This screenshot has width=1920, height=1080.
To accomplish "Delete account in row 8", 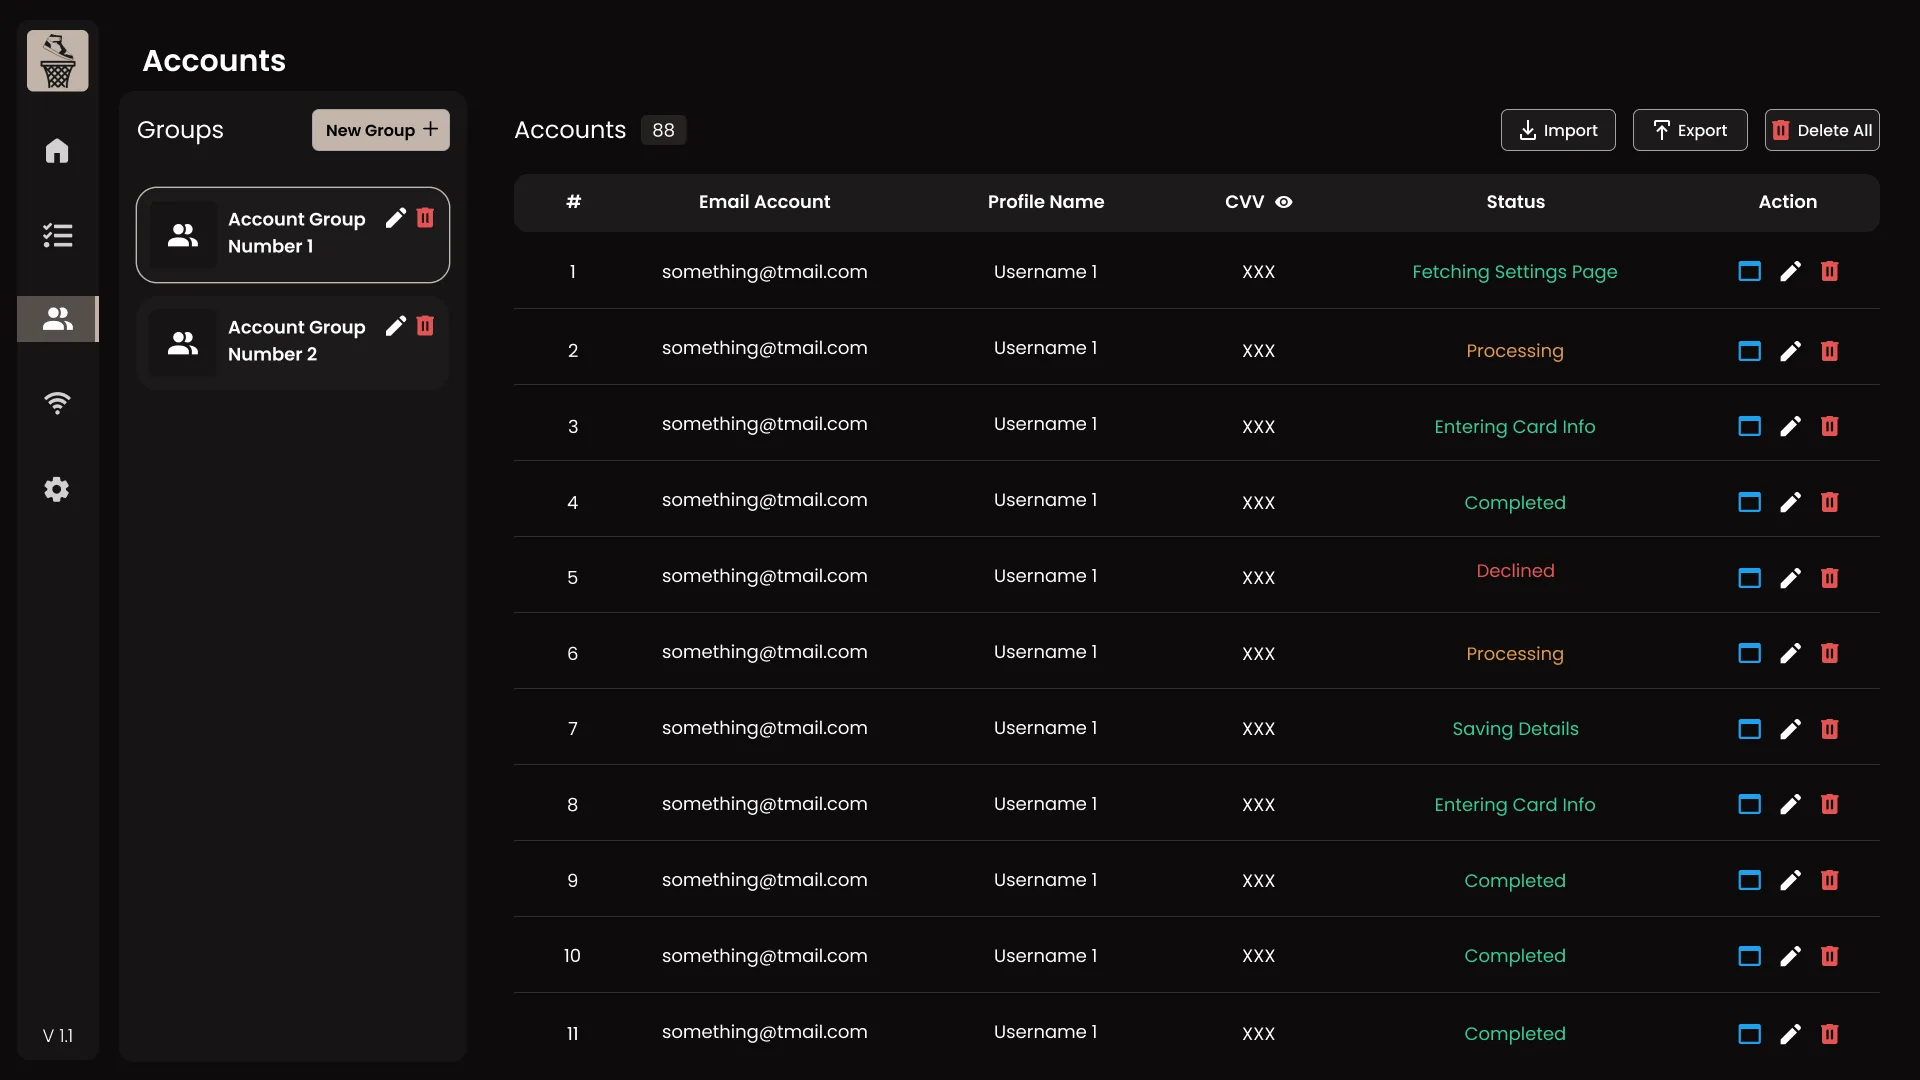I will click(x=1830, y=804).
